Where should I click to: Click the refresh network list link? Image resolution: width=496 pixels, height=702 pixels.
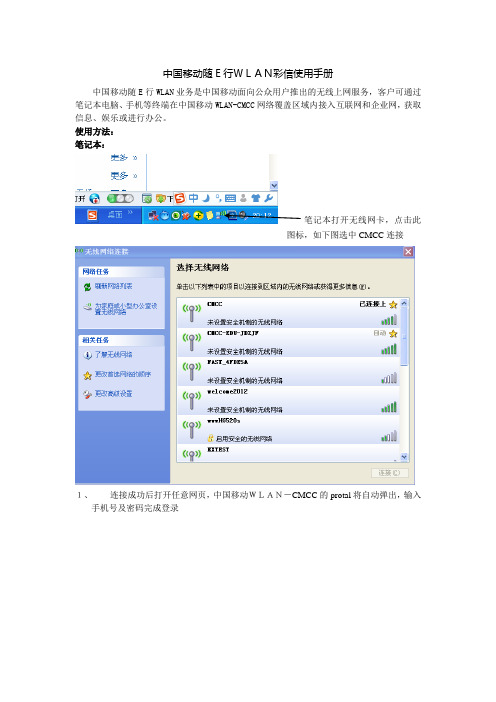pos(113,286)
